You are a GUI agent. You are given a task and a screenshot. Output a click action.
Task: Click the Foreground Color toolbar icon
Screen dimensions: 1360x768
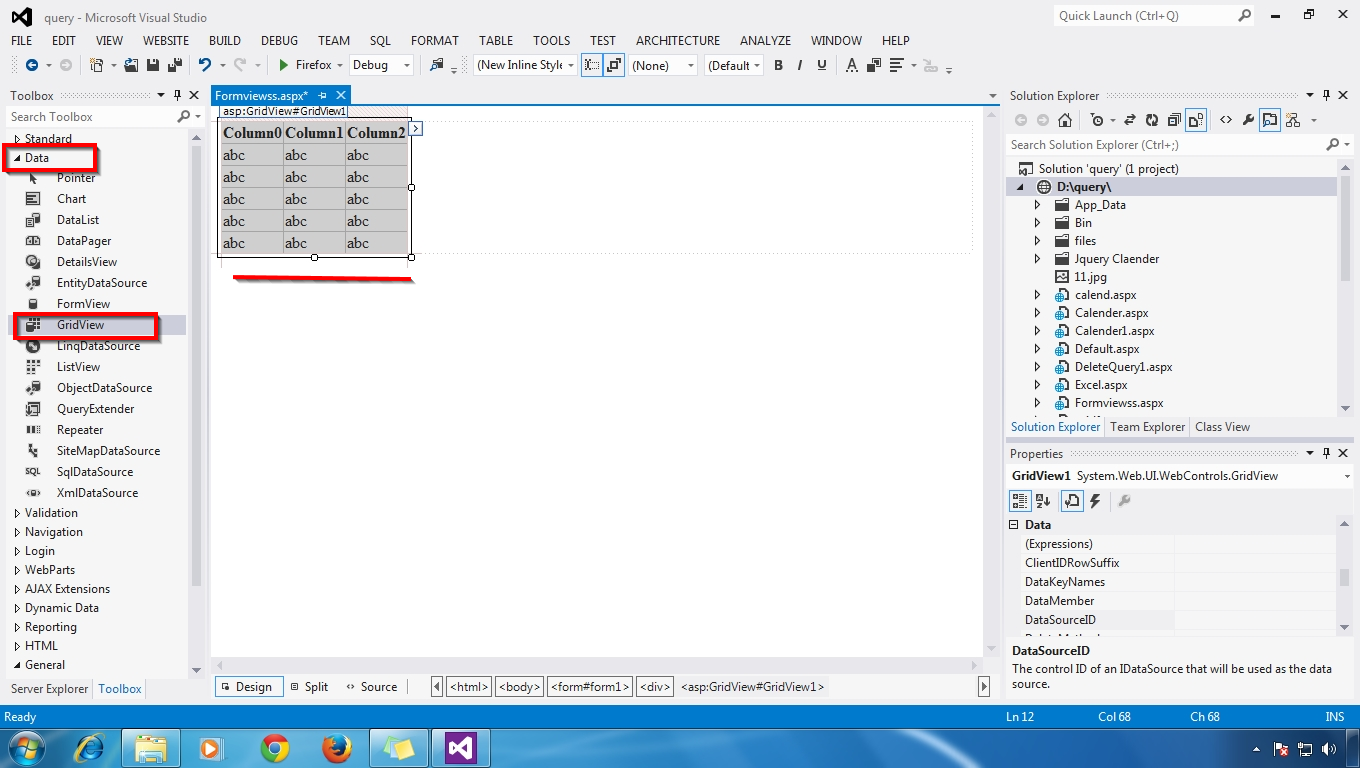click(851, 65)
